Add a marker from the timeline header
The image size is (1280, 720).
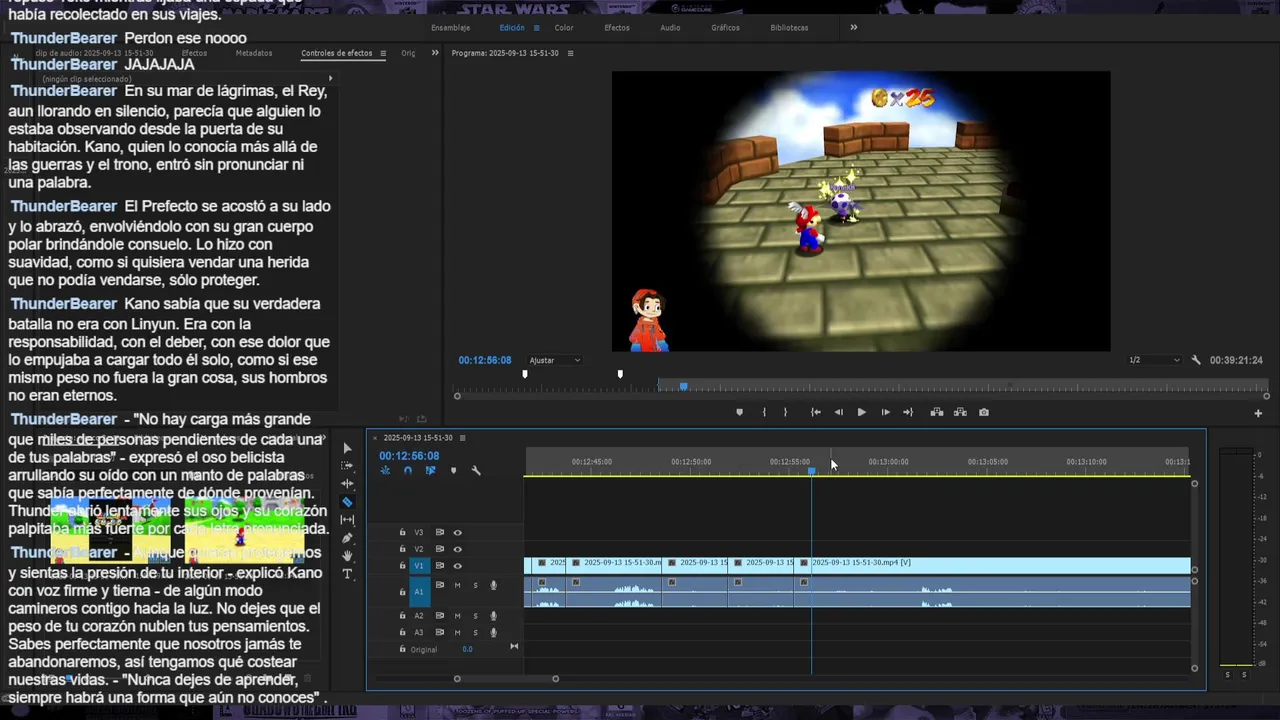[453, 470]
